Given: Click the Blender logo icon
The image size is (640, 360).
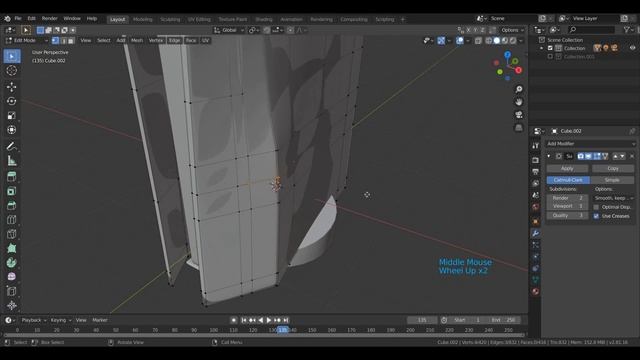Looking at the screenshot, I should [x=7, y=18].
